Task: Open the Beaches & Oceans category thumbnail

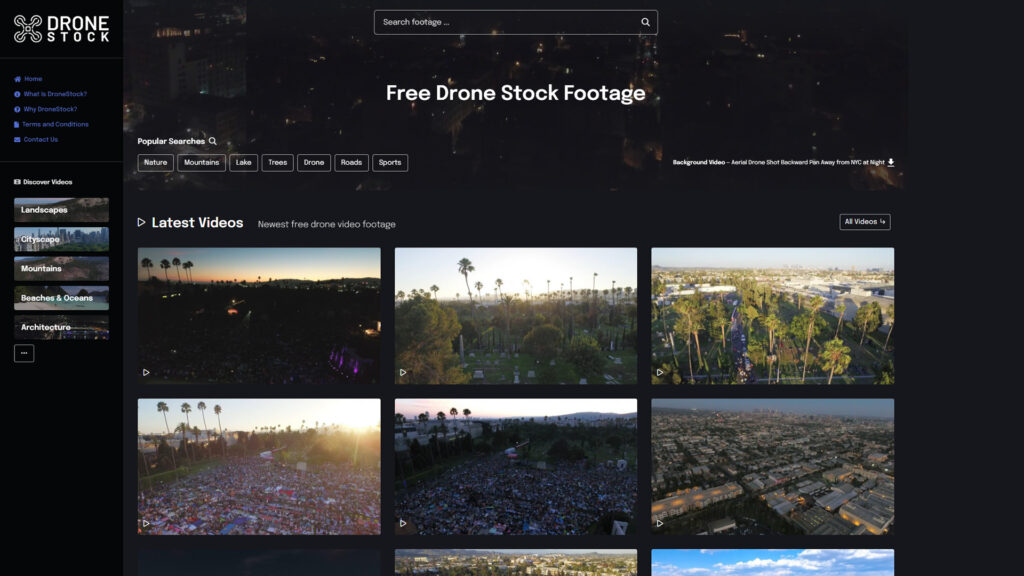Action: 61,297
